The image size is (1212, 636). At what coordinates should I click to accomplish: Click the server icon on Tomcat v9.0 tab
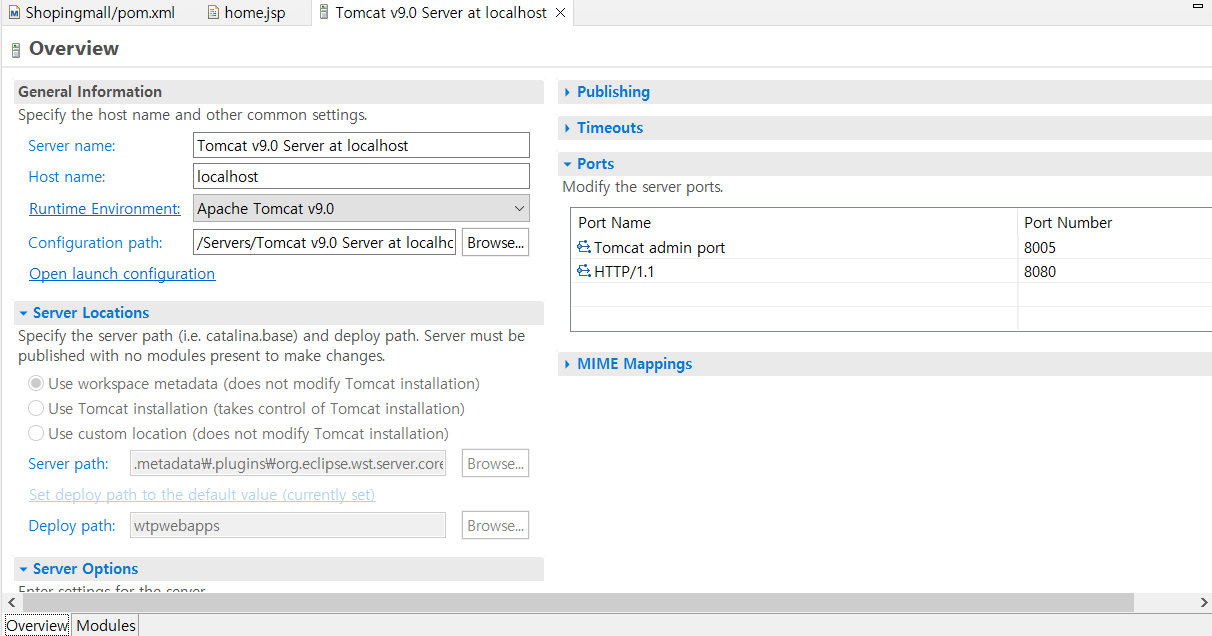click(x=324, y=13)
